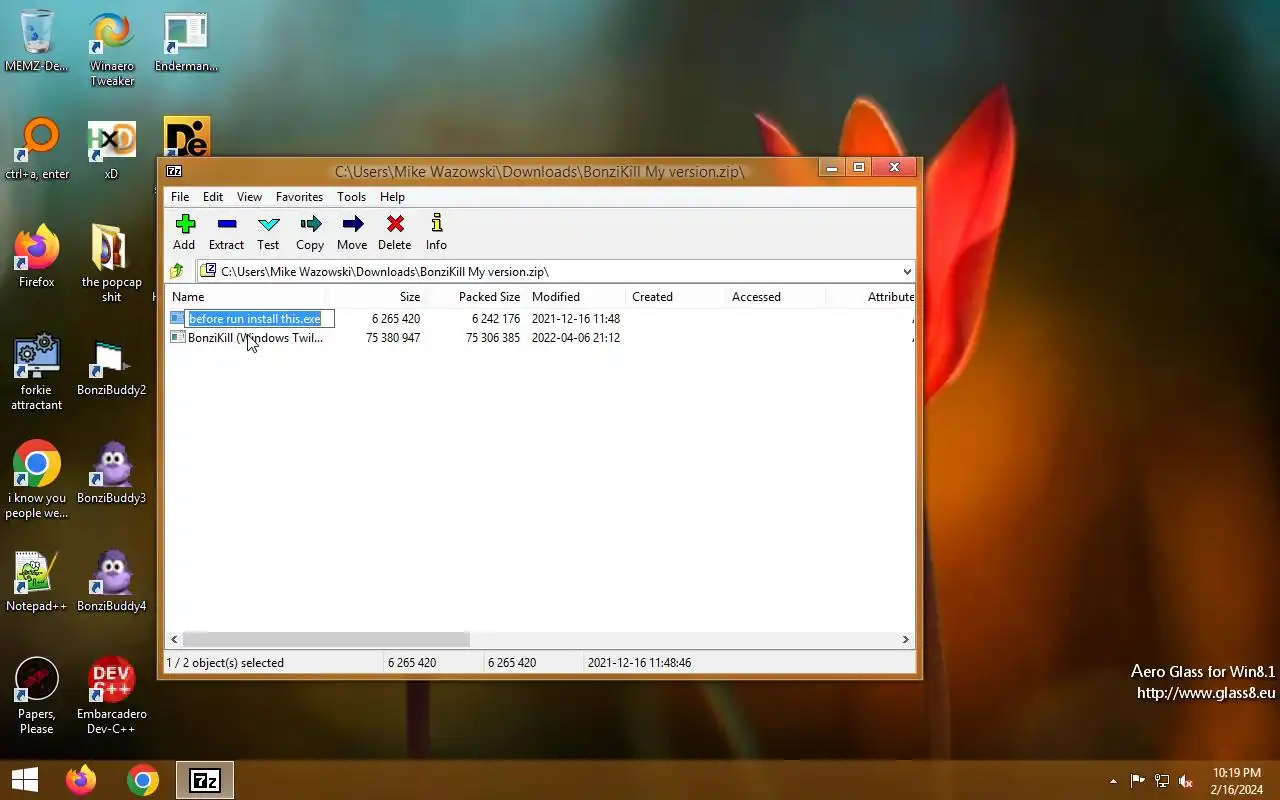Click the network tray icon
Image resolution: width=1280 pixels, height=800 pixels.
point(1162,781)
